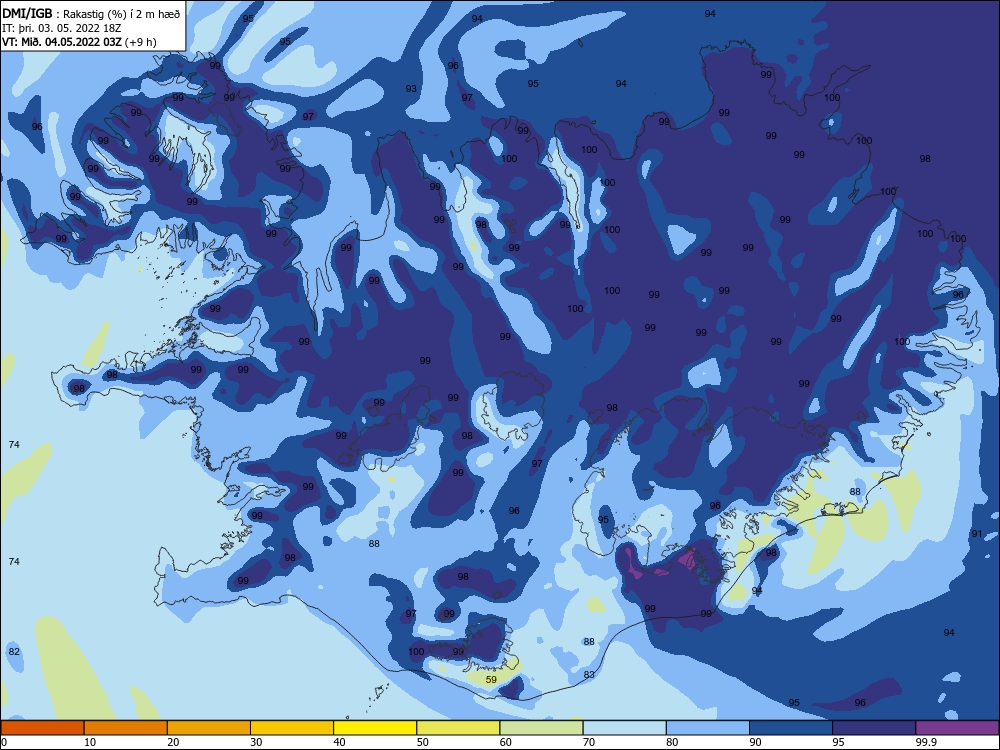The height and width of the screenshot is (750, 1000).
Task: Select the '93' humidity value on the map
Action: (x=411, y=89)
